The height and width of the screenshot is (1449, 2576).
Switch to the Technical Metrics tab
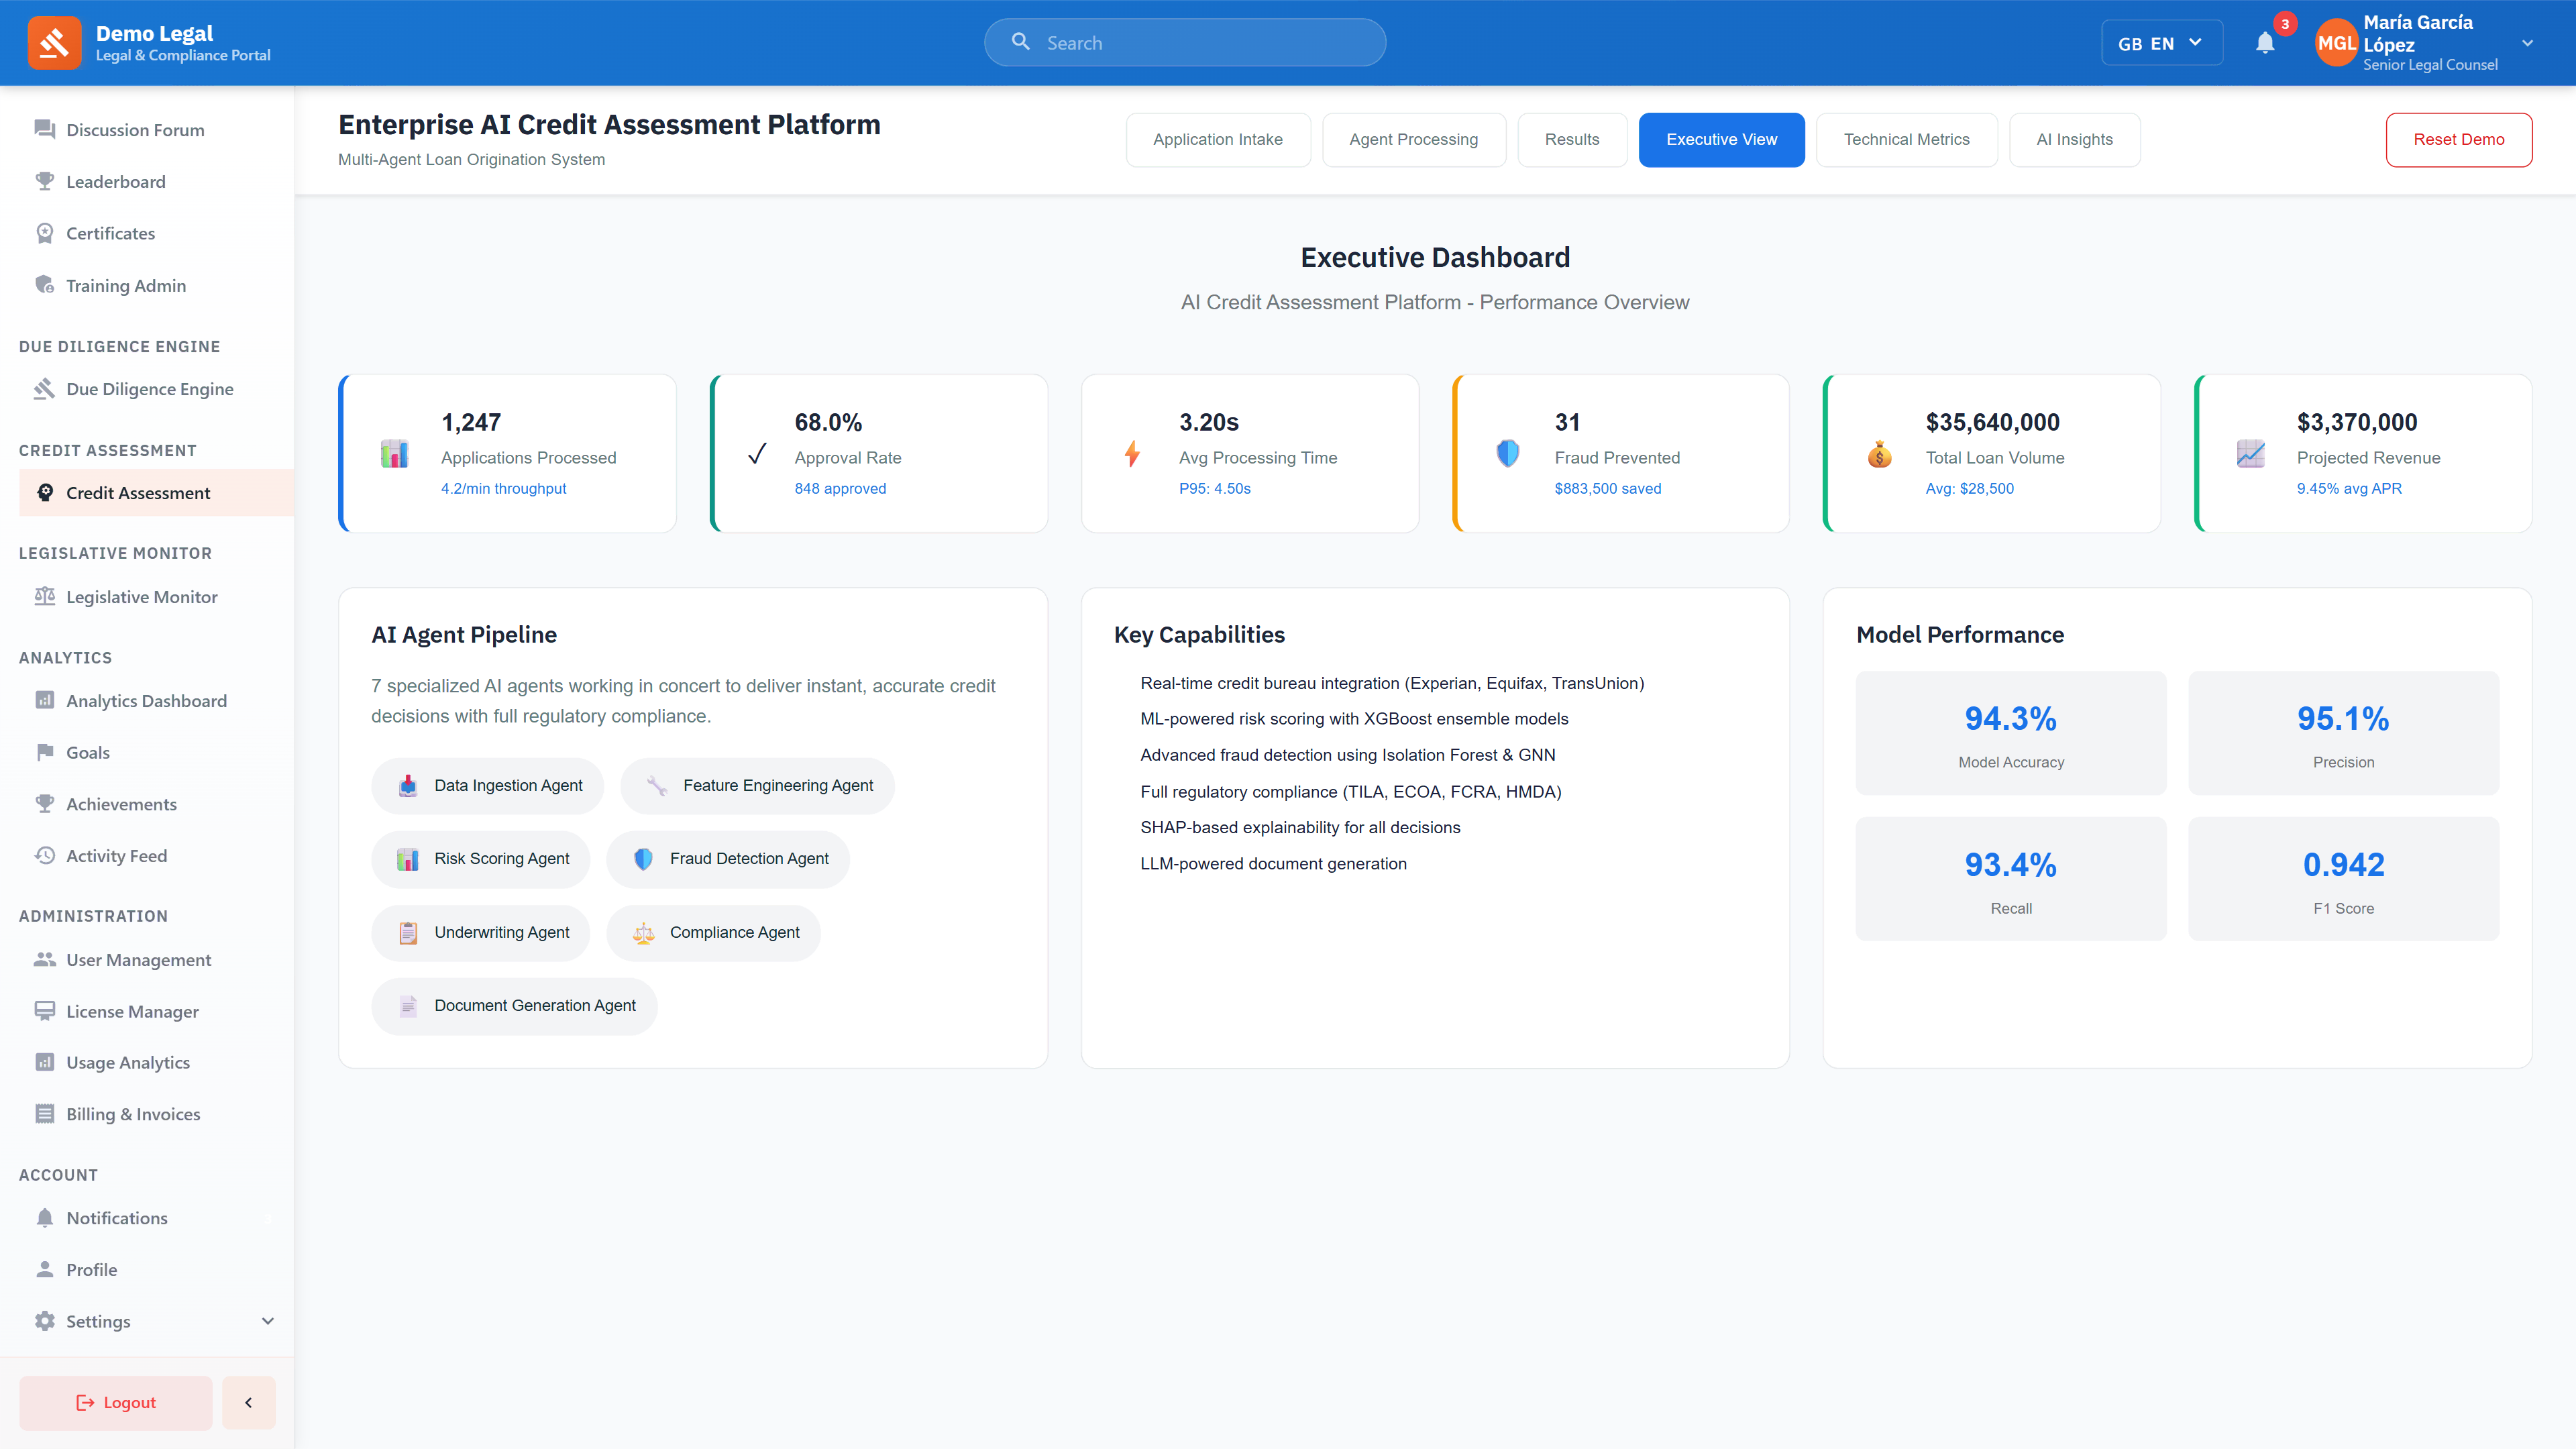(1906, 140)
